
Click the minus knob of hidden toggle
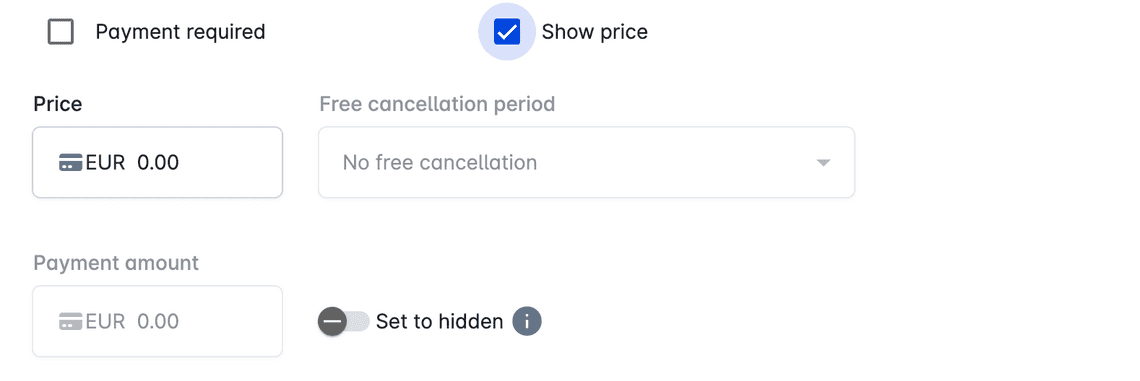coord(332,321)
